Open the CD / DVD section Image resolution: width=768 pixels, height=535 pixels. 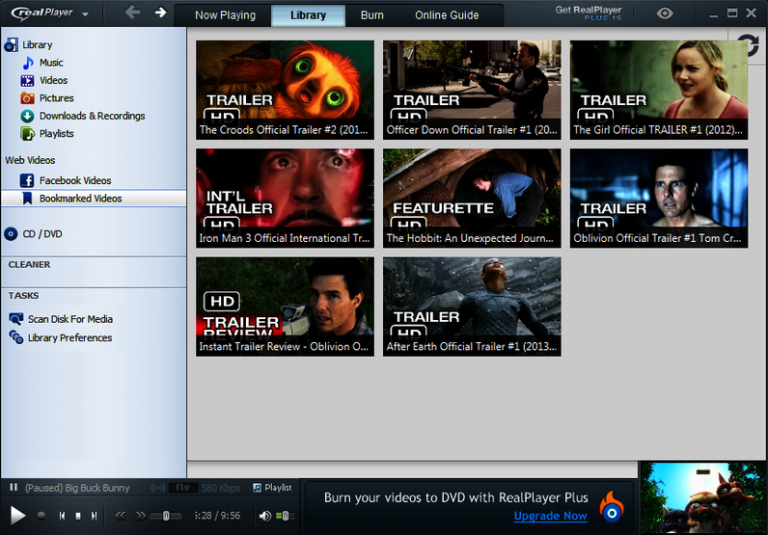tap(42, 234)
